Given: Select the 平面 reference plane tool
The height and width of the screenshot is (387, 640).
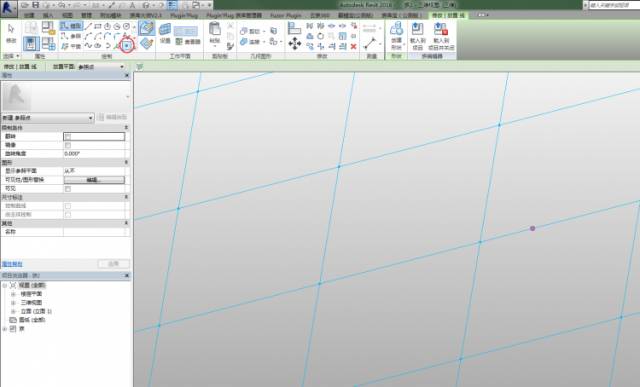Looking at the screenshot, I should click(71, 46).
